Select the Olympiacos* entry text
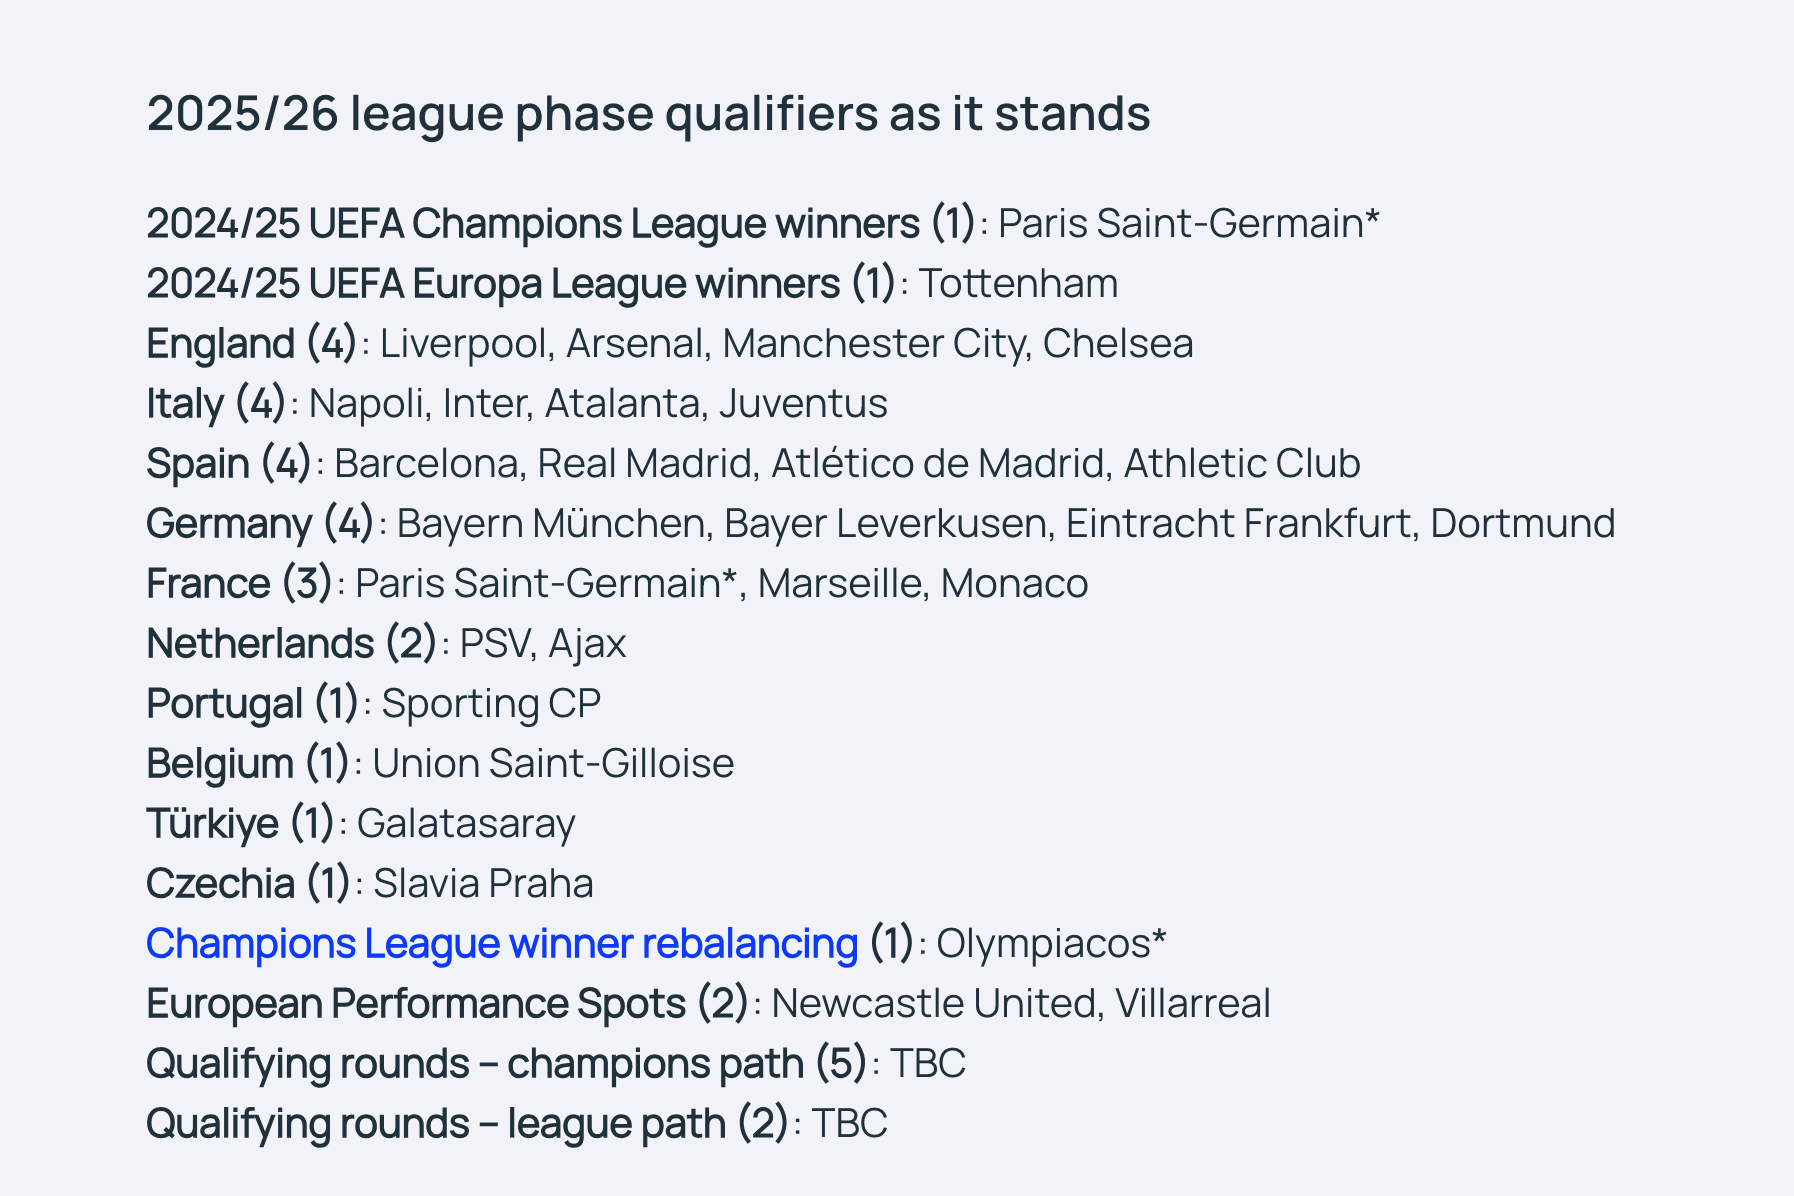Screen dimensions: 1794x1196 click(1051, 944)
